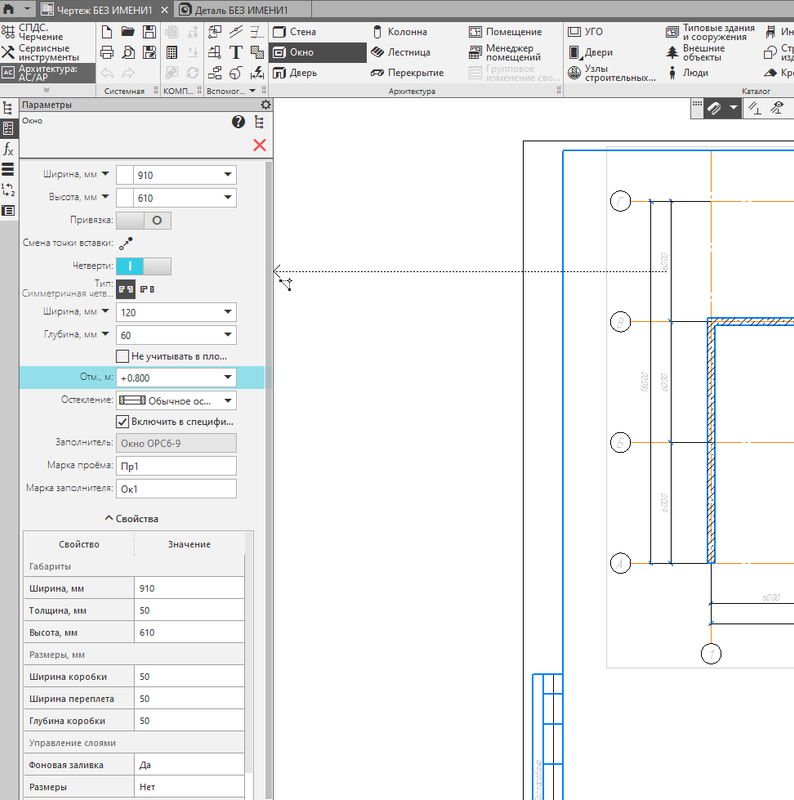
Task: Open print preview with the magnifier page icon
Action: click(128, 53)
